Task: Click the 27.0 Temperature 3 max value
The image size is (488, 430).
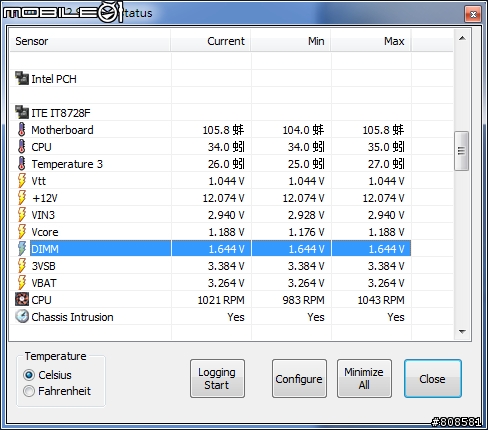Action: click(x=386, y=164)
